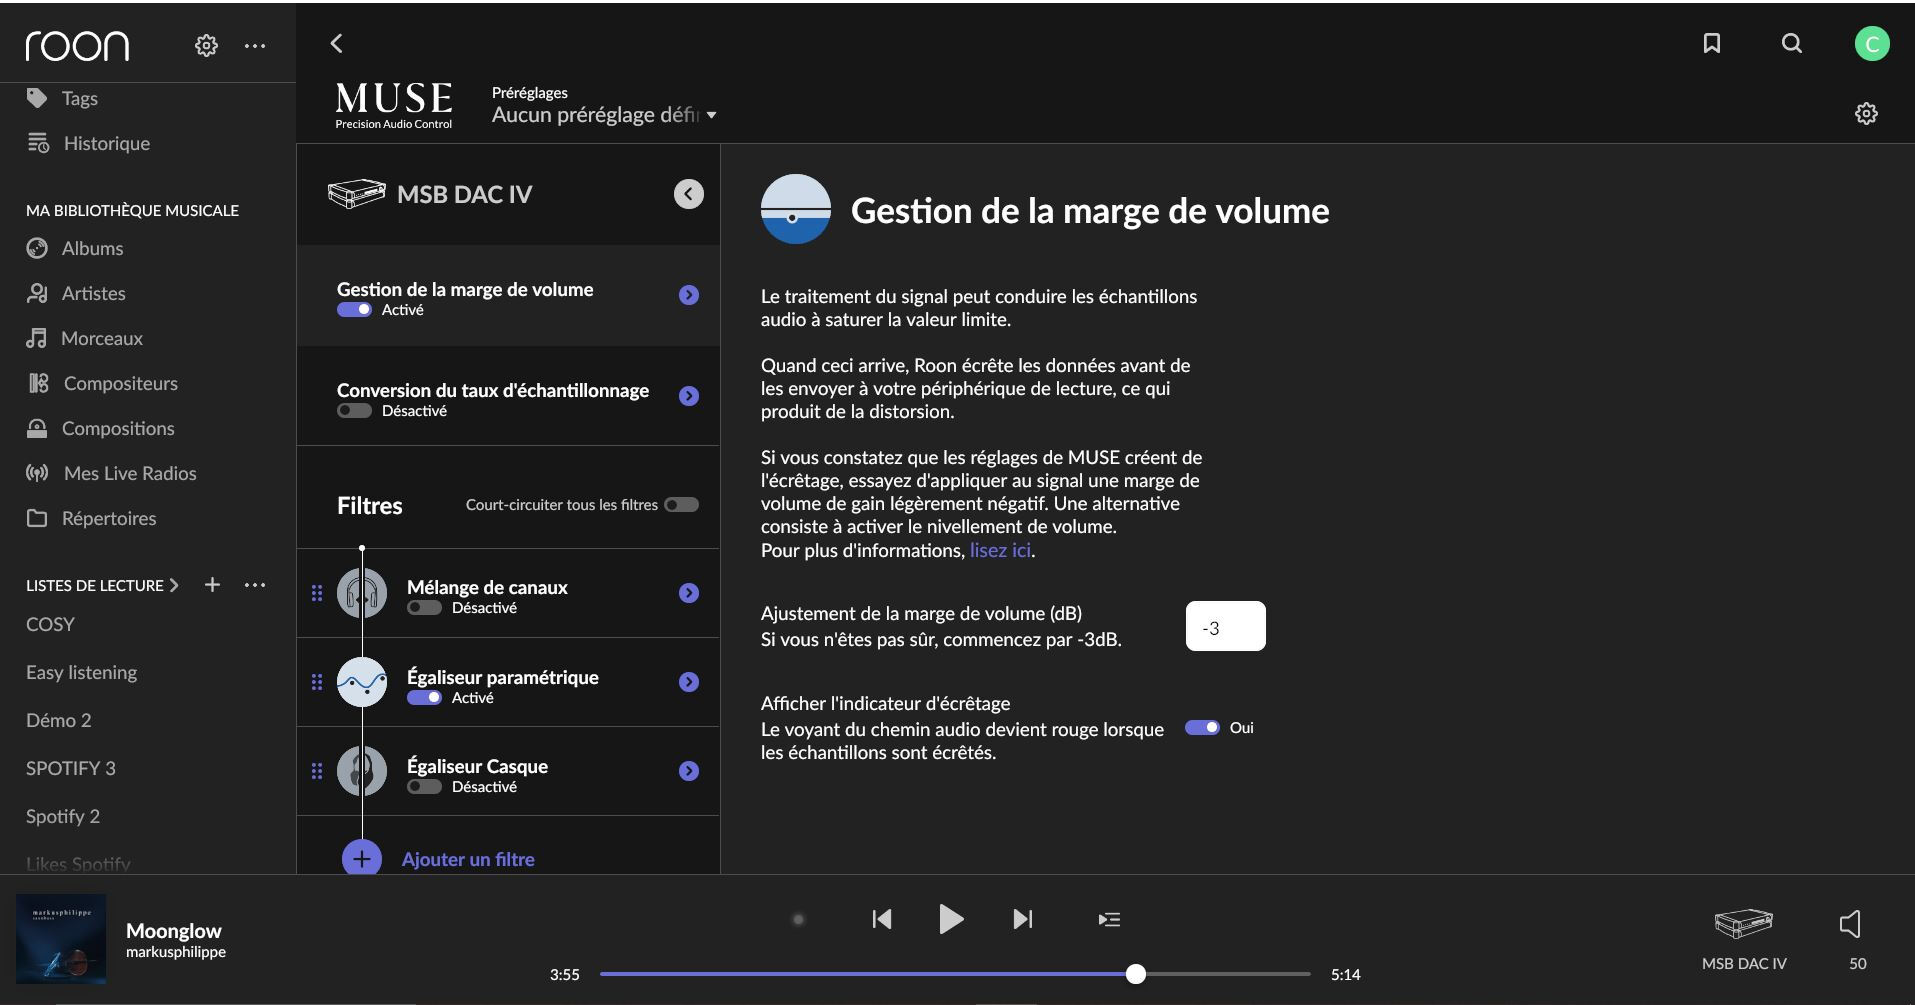Click the playback seek bar handle
The height and width of the screenshot is (1005, 1915).
[x=1135, y=974]
